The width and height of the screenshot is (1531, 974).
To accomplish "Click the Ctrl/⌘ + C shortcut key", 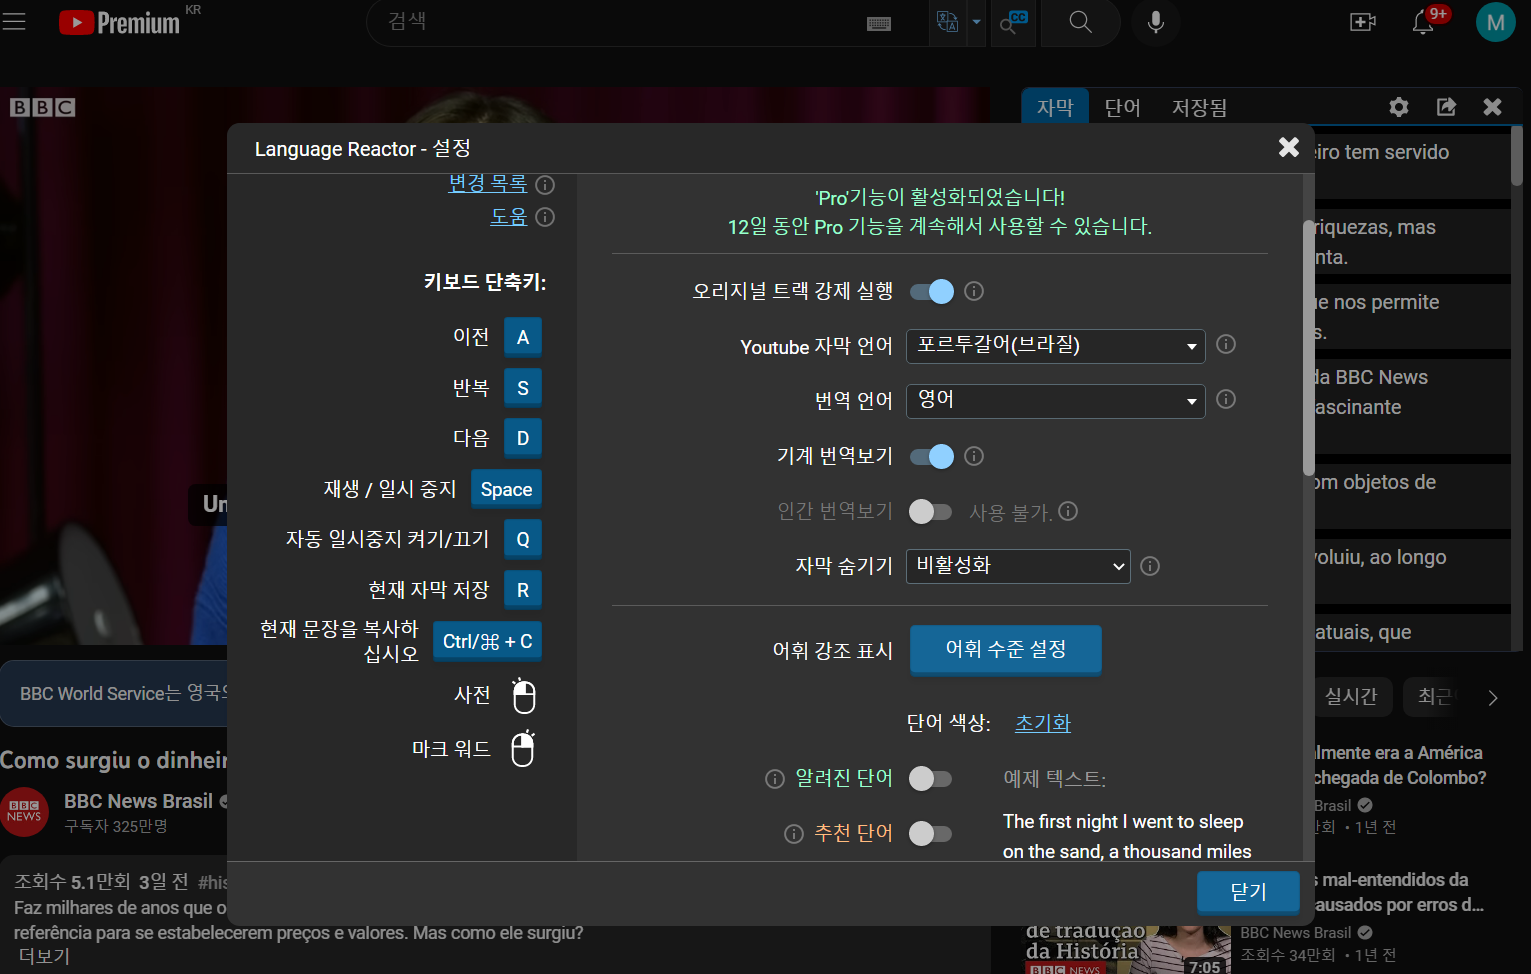I will click(x=487, y=641).
